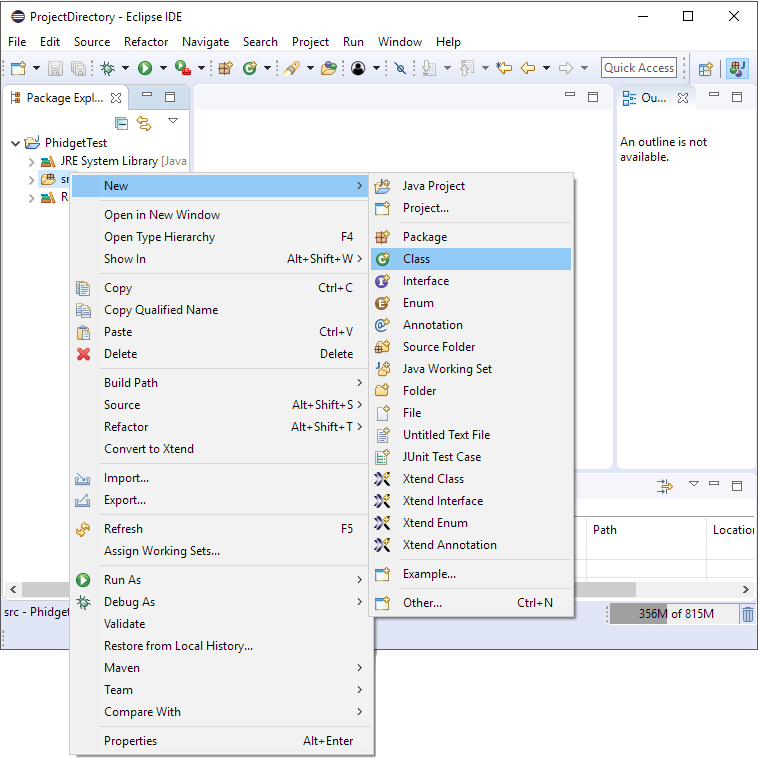758x758 pixels.
Task: Click the Forward navigation arrow icon
Action: click(x=566, y=68)
